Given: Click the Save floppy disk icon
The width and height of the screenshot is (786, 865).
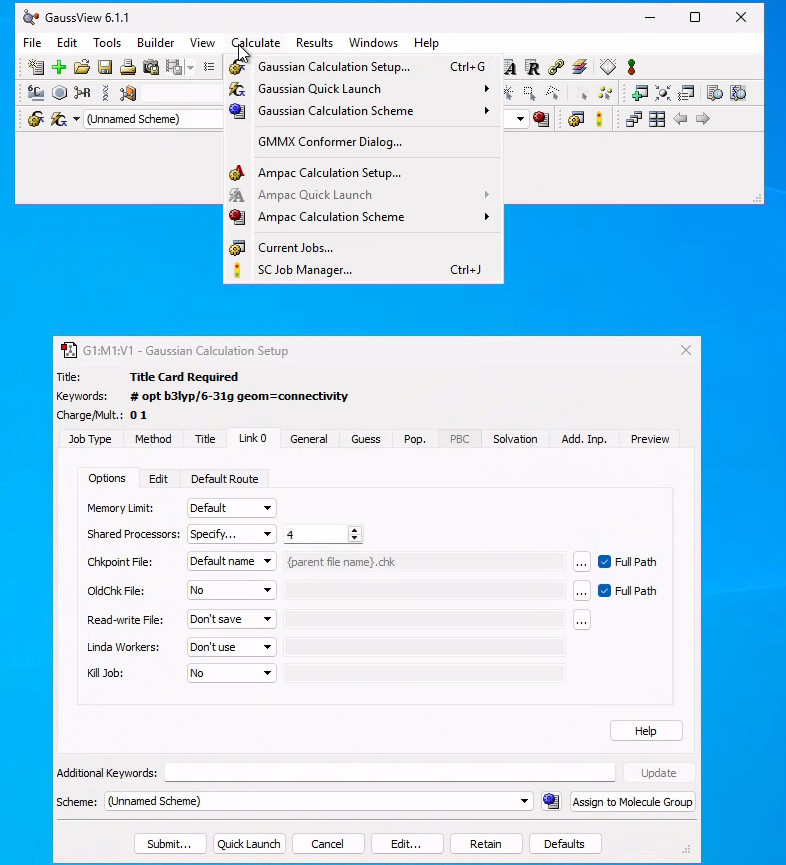Looking at the screenshot, I should [105, 67].
